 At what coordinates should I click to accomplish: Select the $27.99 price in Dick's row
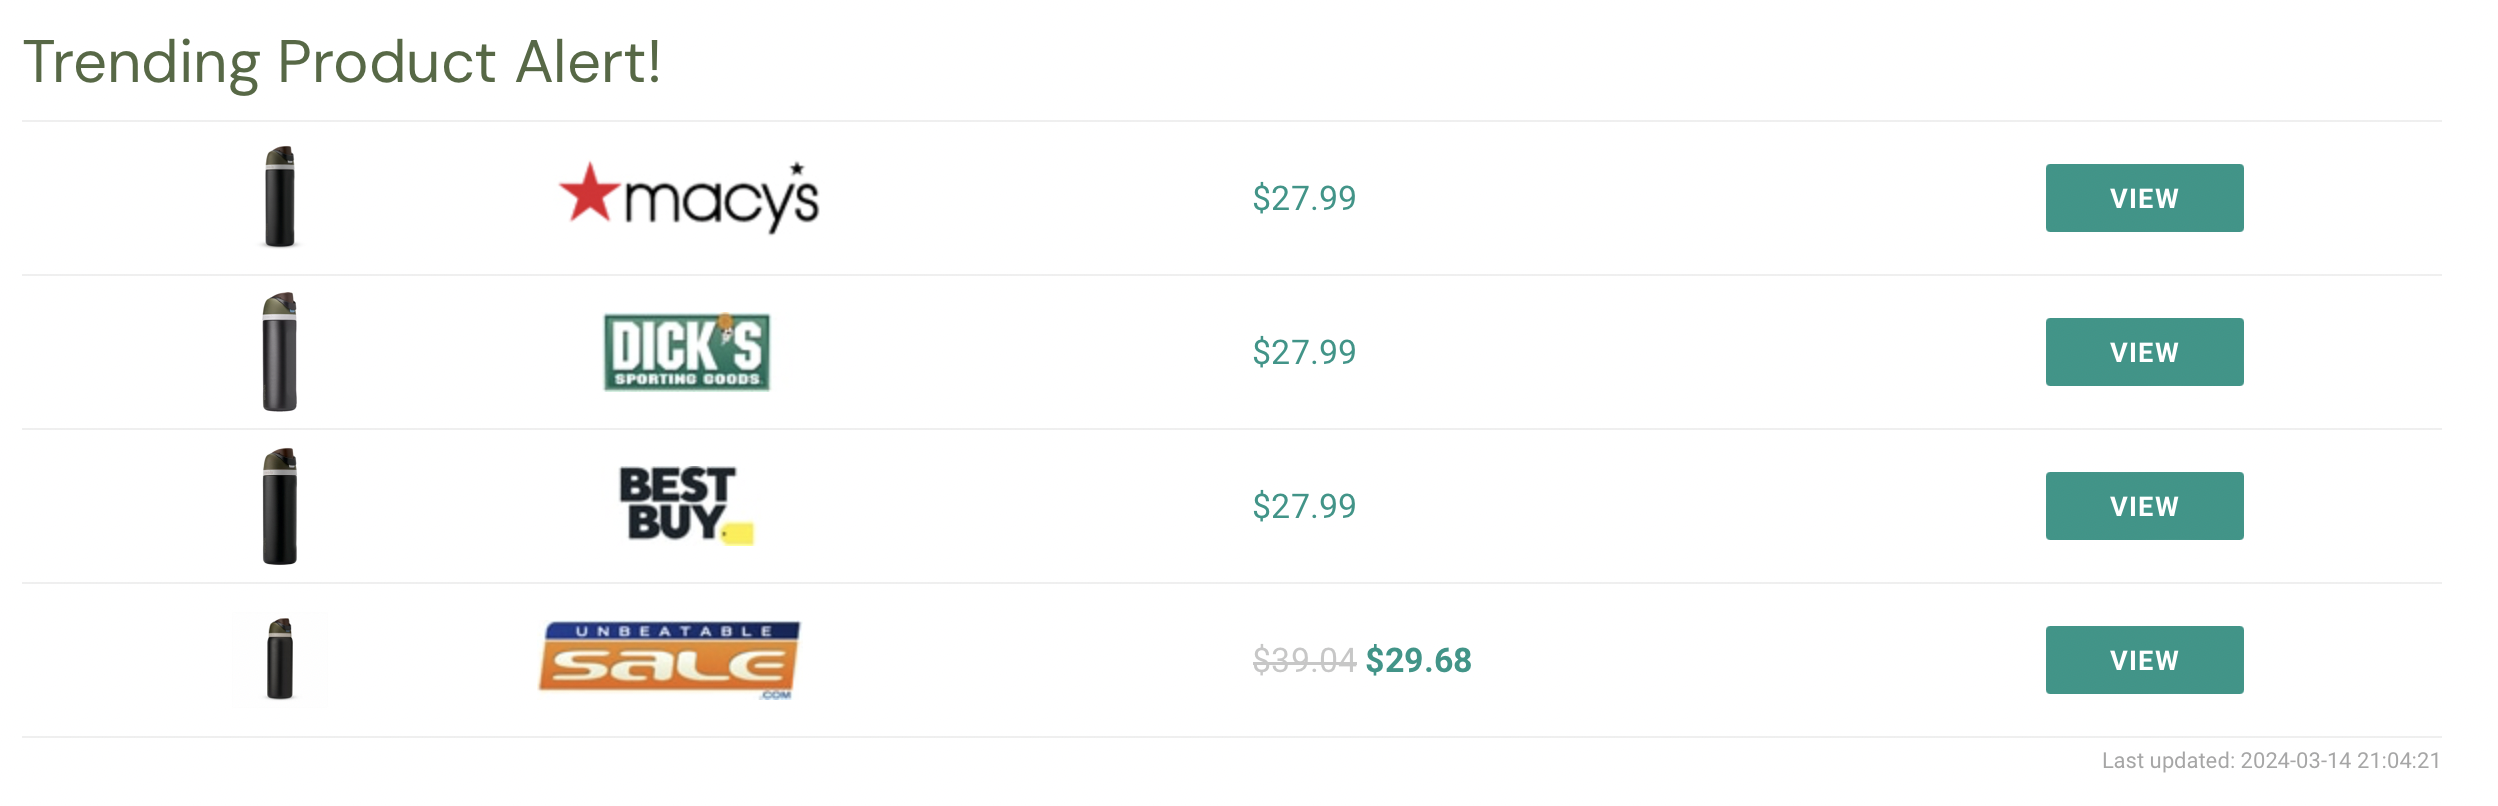pyautogui.click(x=1304, y=352)
